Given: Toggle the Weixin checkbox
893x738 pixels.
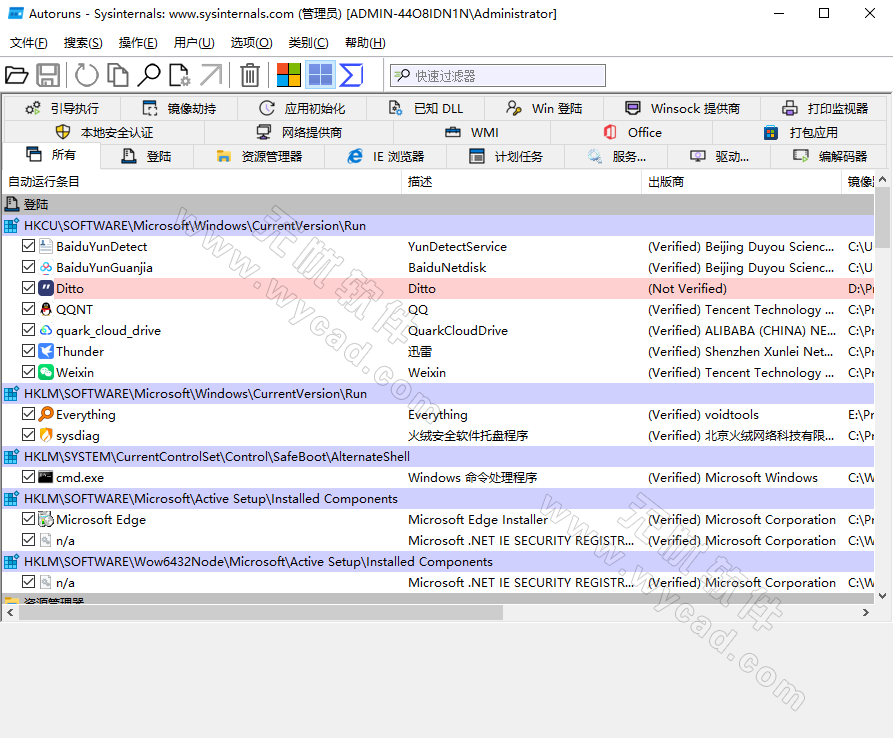Looking at the screenshot, I should 28,372.
